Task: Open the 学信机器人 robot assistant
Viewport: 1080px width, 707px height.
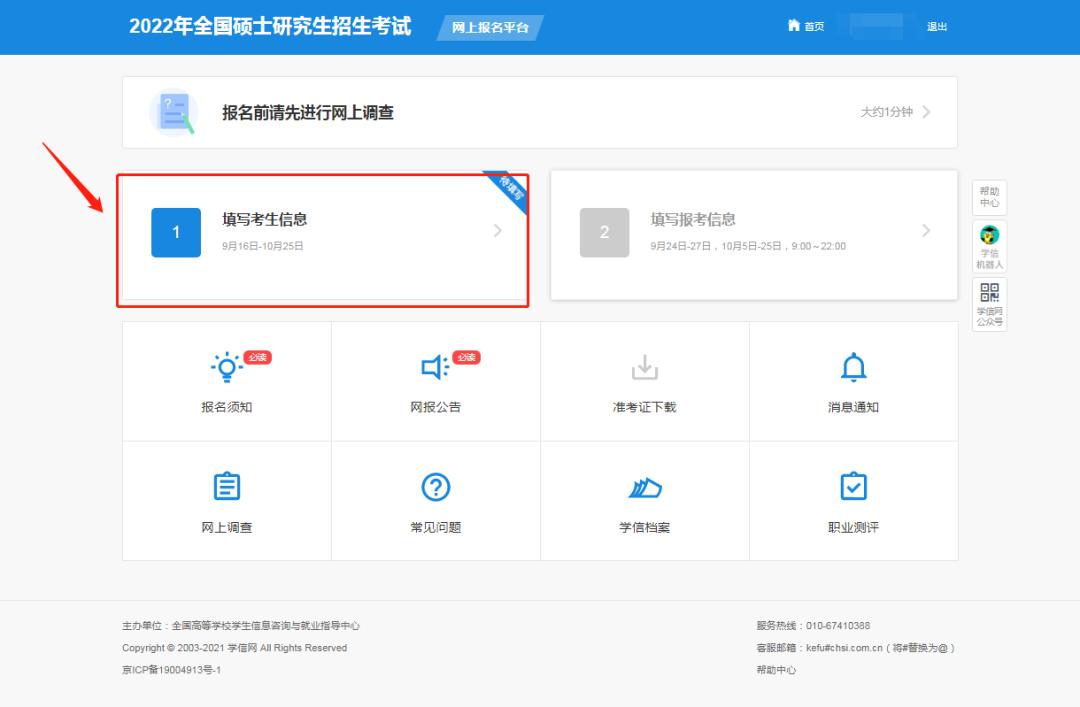Action: coord(988,242)
